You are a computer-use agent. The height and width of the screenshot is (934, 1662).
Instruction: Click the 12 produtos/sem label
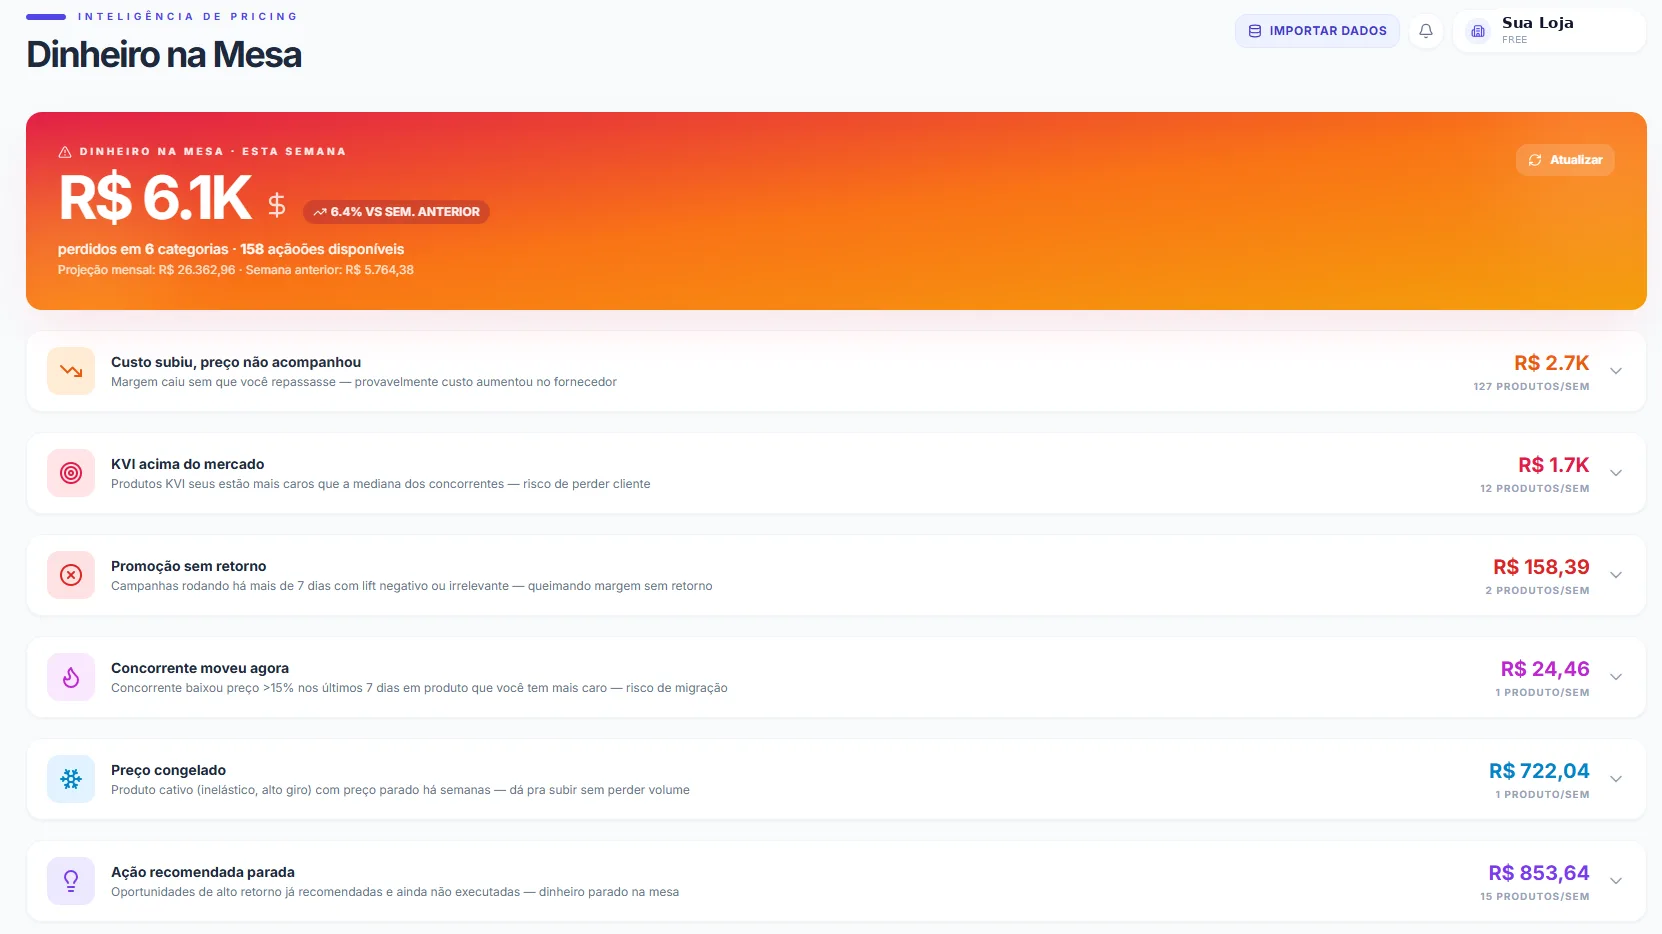[x=1534, y=489]
